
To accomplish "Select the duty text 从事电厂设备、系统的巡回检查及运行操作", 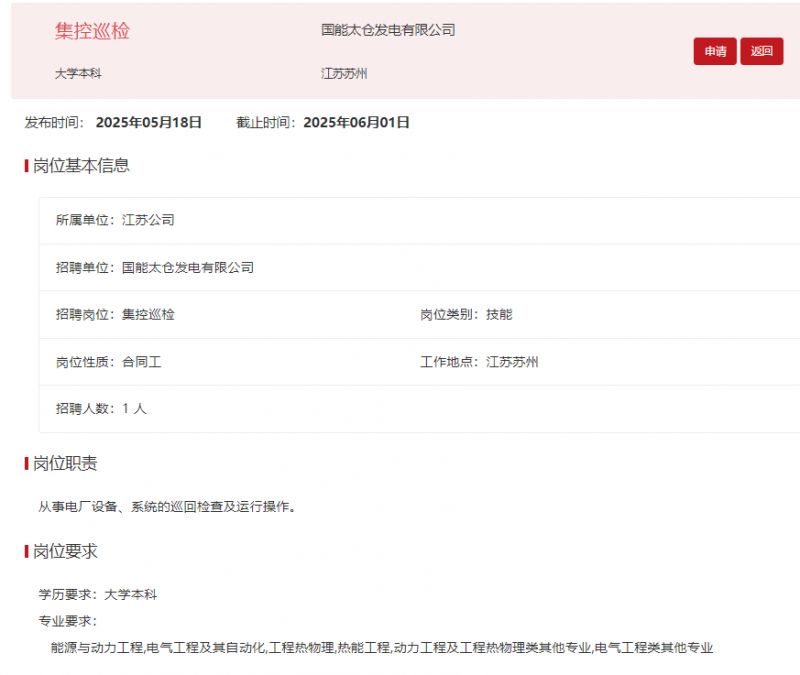I will click(167, 507).
